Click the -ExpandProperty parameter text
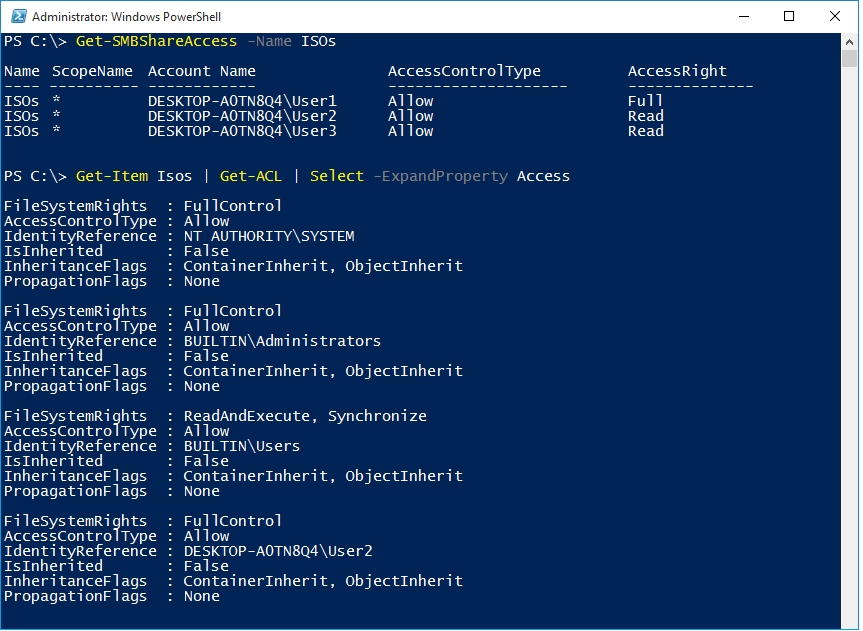 coord(440,176)
